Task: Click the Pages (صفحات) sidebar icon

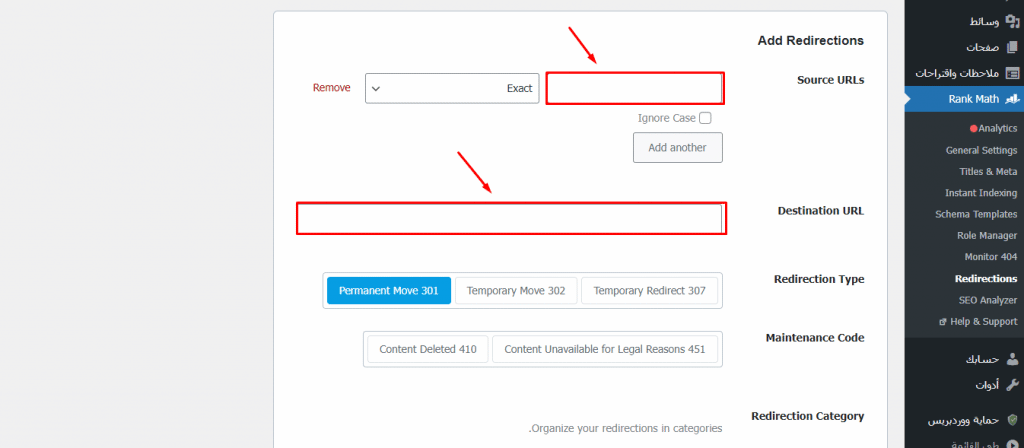Action: (1012, 47)
